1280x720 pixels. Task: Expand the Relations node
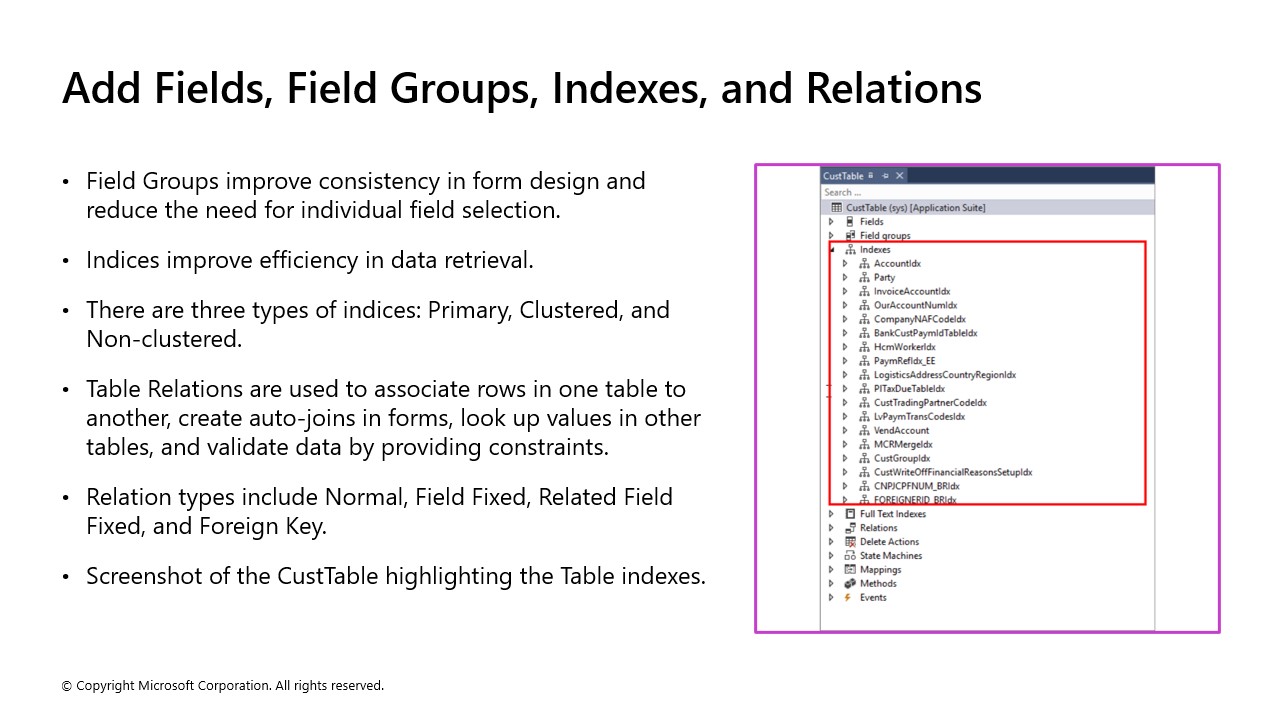click(830, 527)
